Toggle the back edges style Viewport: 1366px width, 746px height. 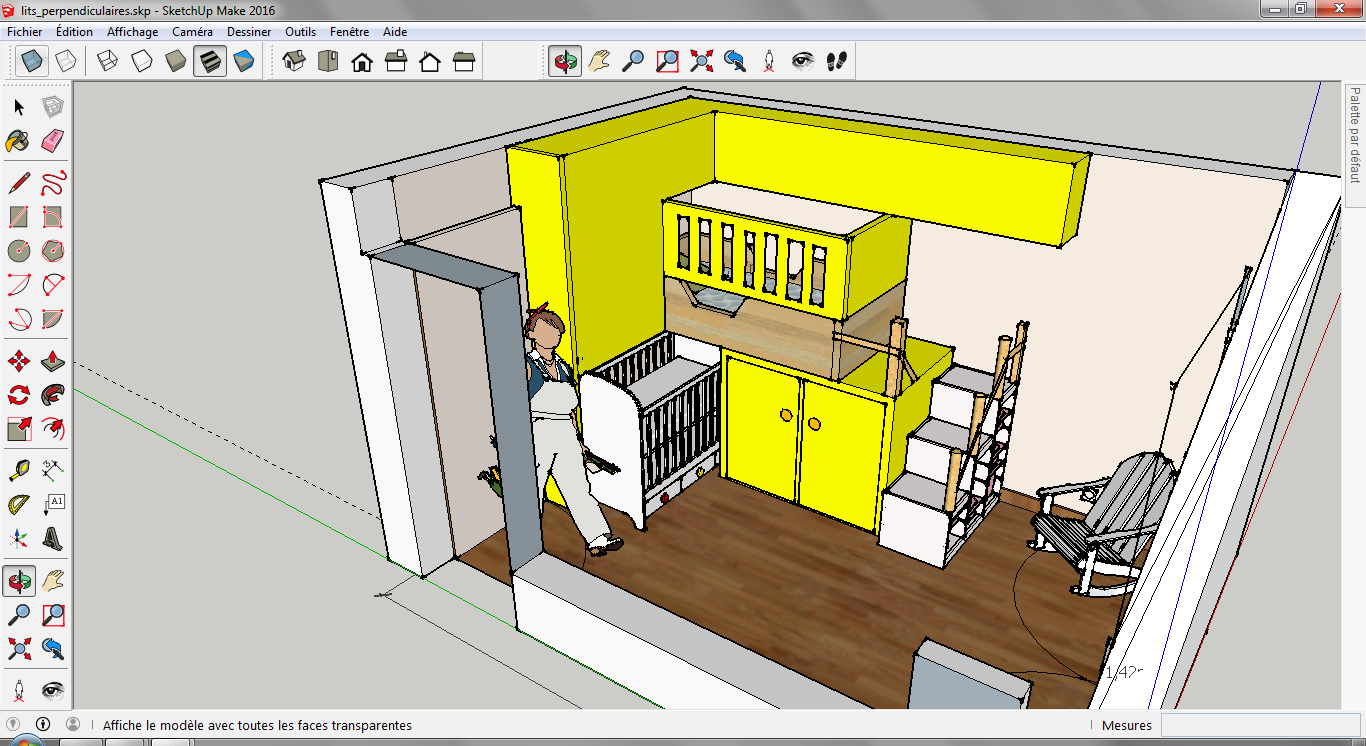click(65, 62)
